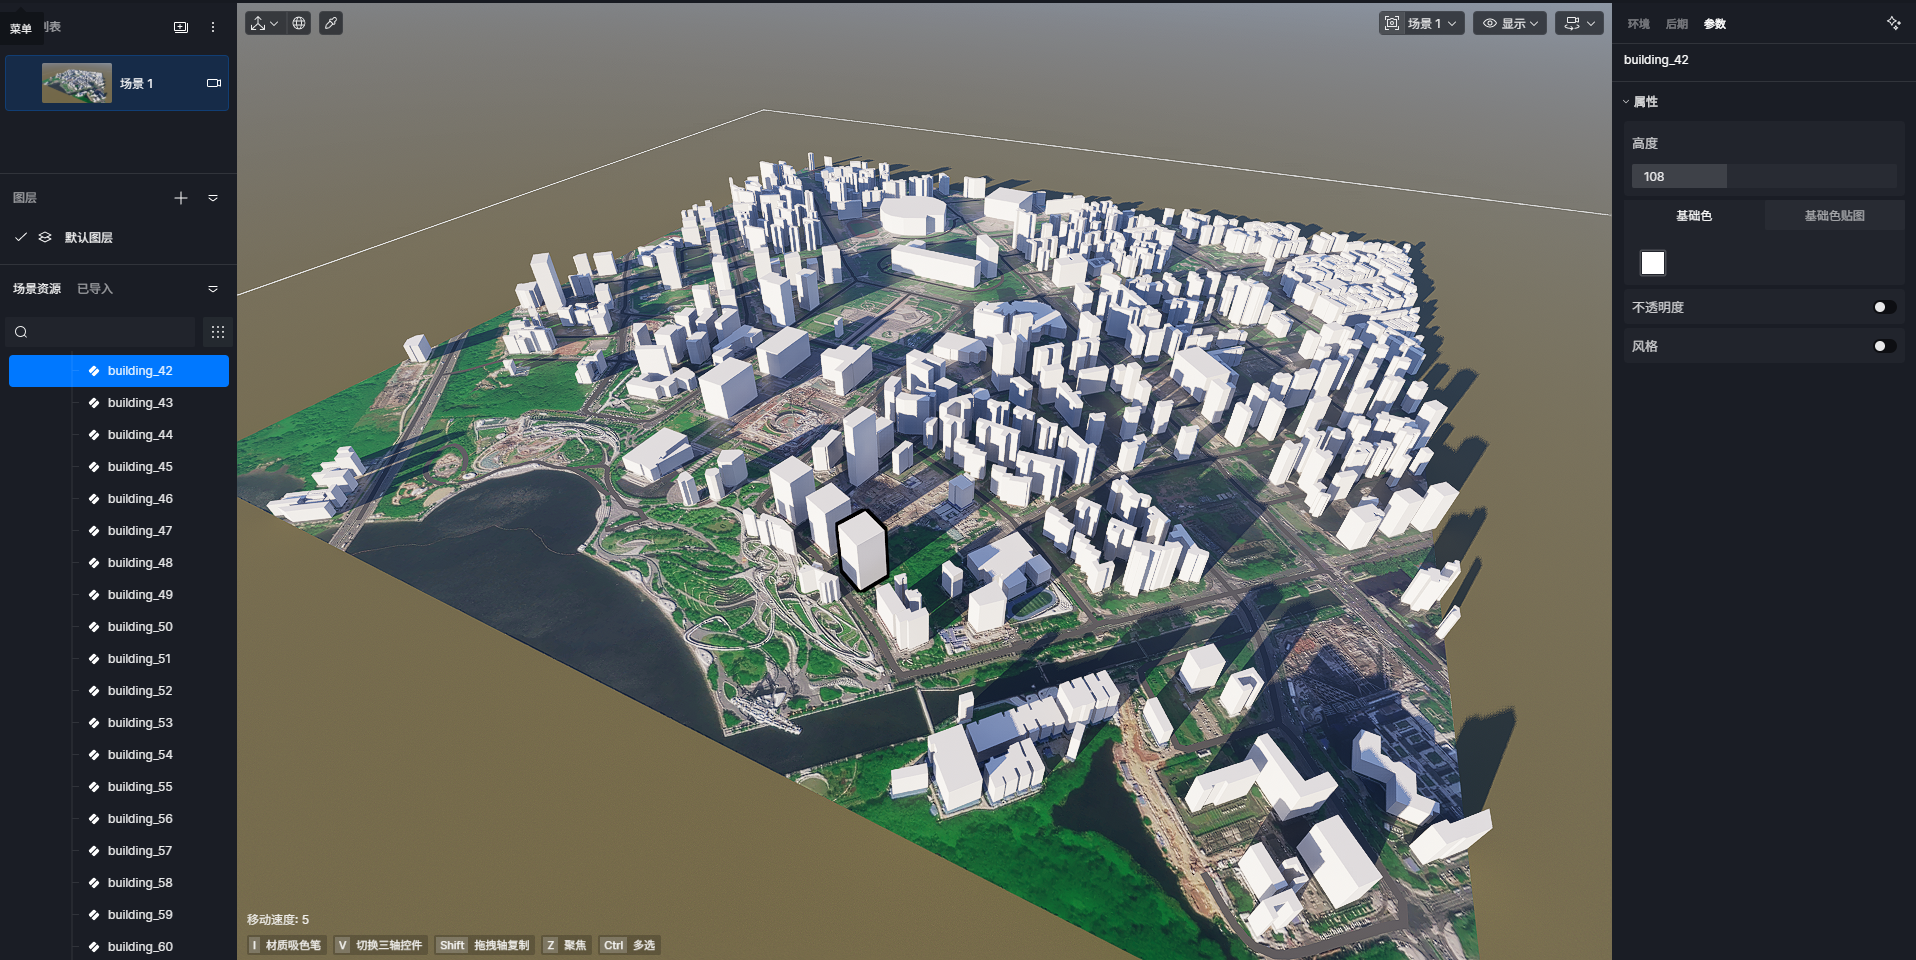
Task: Toggle the 不透明度 opacity switch
Action: coord(1883,307)
